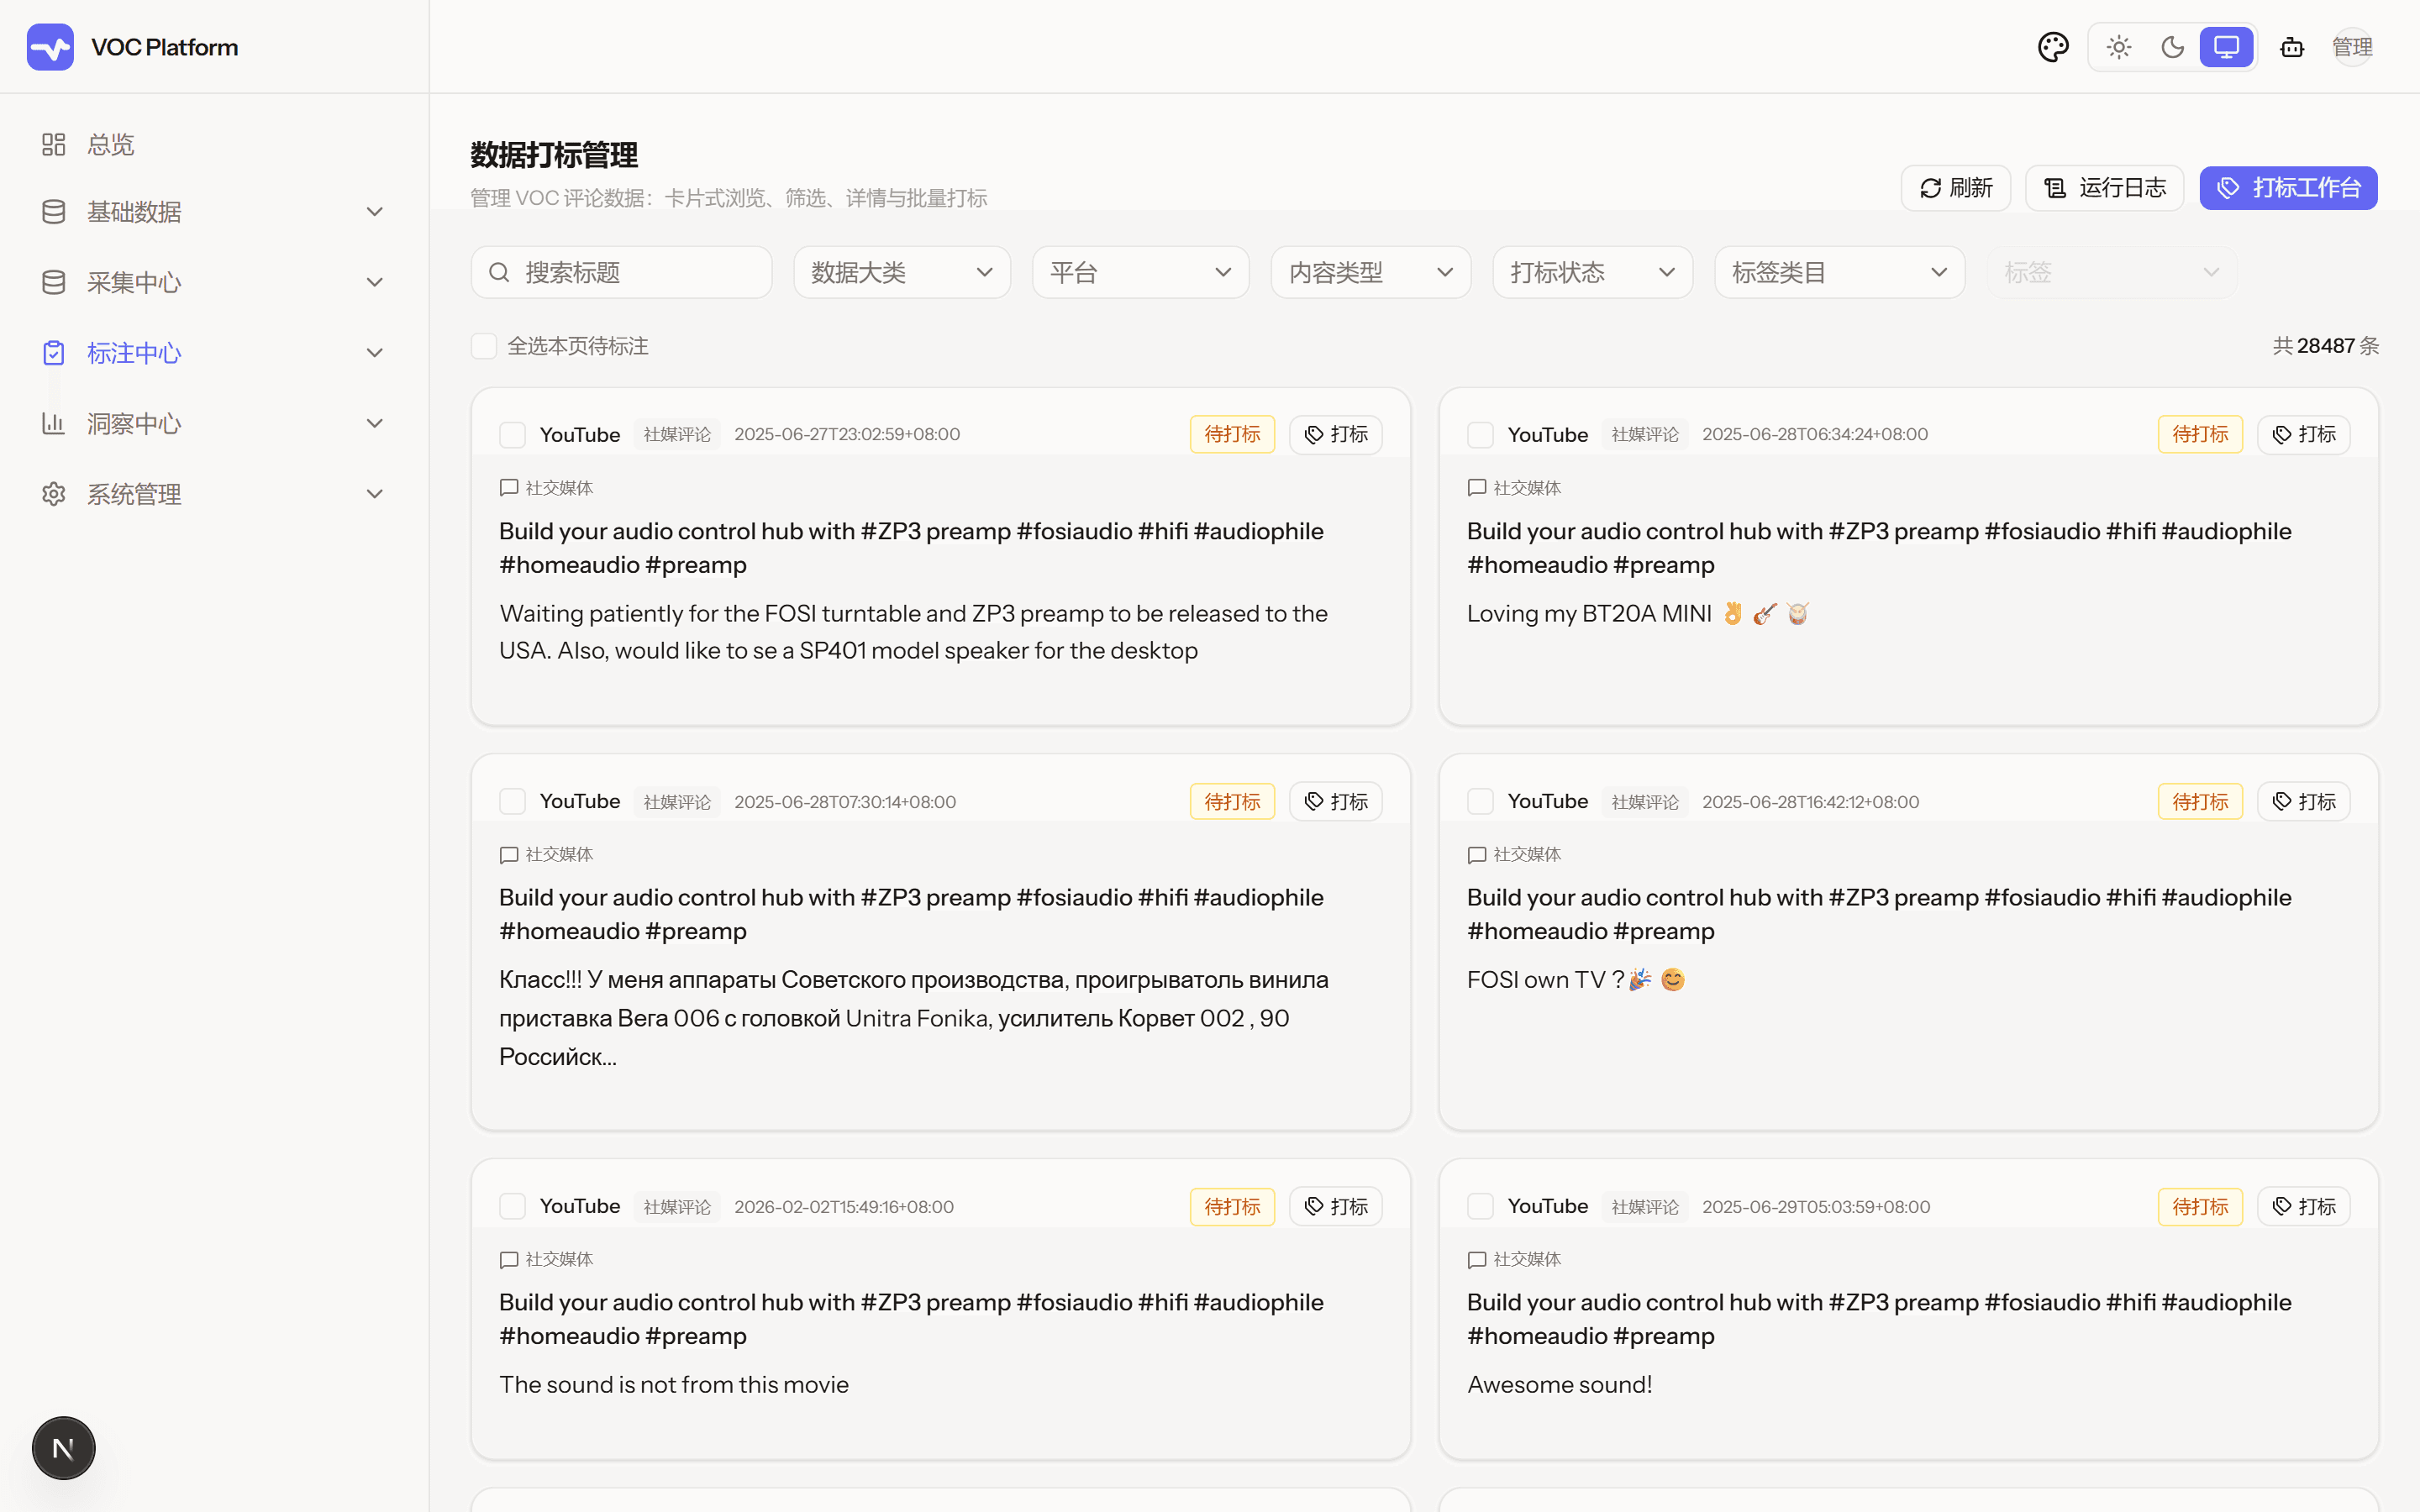Open the robot assistant icon
The height and width of the screenshot is (1512, 2420).
(2292, 47)
